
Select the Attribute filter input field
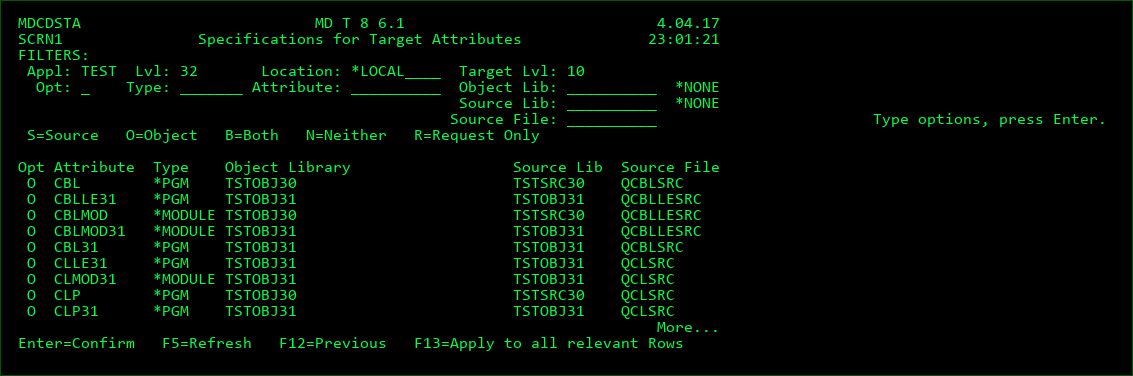point(395,87)
